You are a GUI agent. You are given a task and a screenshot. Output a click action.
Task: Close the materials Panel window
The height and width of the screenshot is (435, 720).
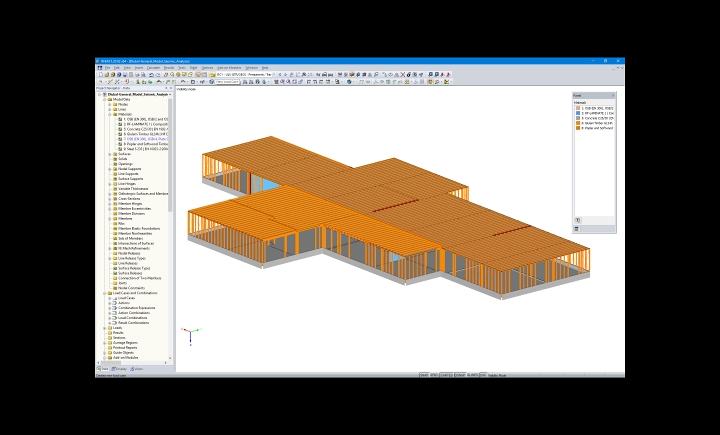pyautogui.click(x=613, y=95)
